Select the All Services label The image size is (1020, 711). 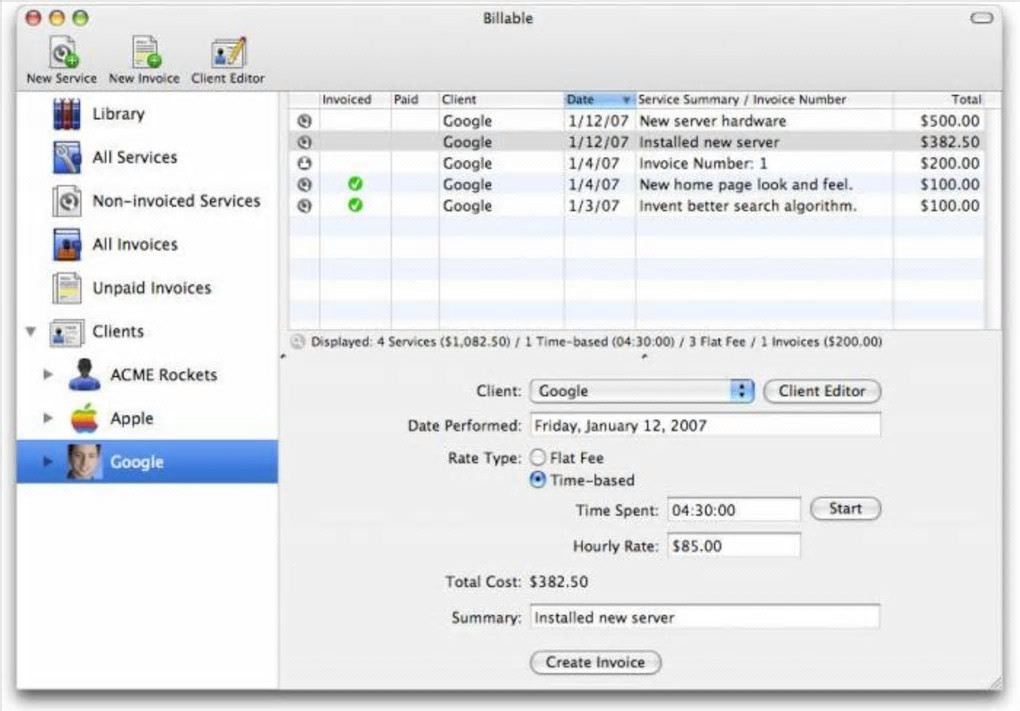pos(135,157)
